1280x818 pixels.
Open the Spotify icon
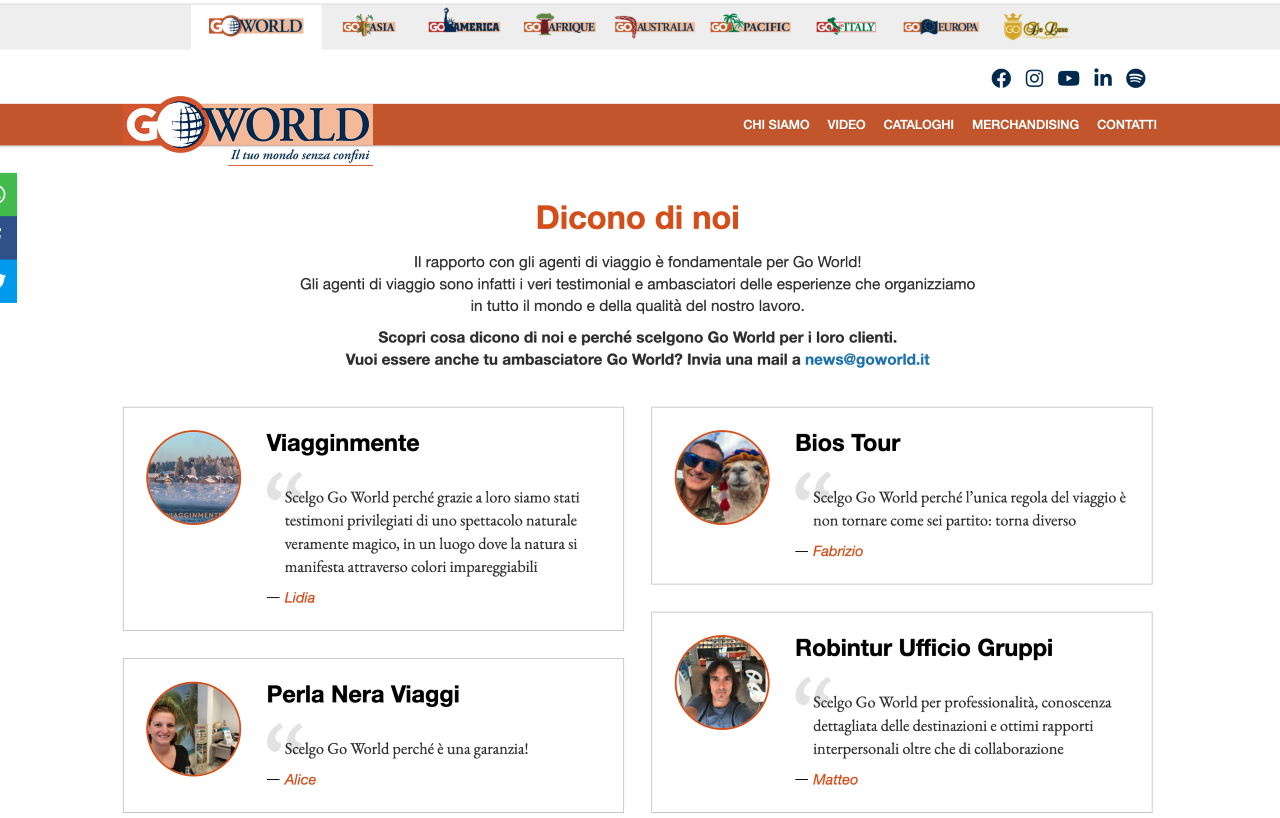[1135, 78]
